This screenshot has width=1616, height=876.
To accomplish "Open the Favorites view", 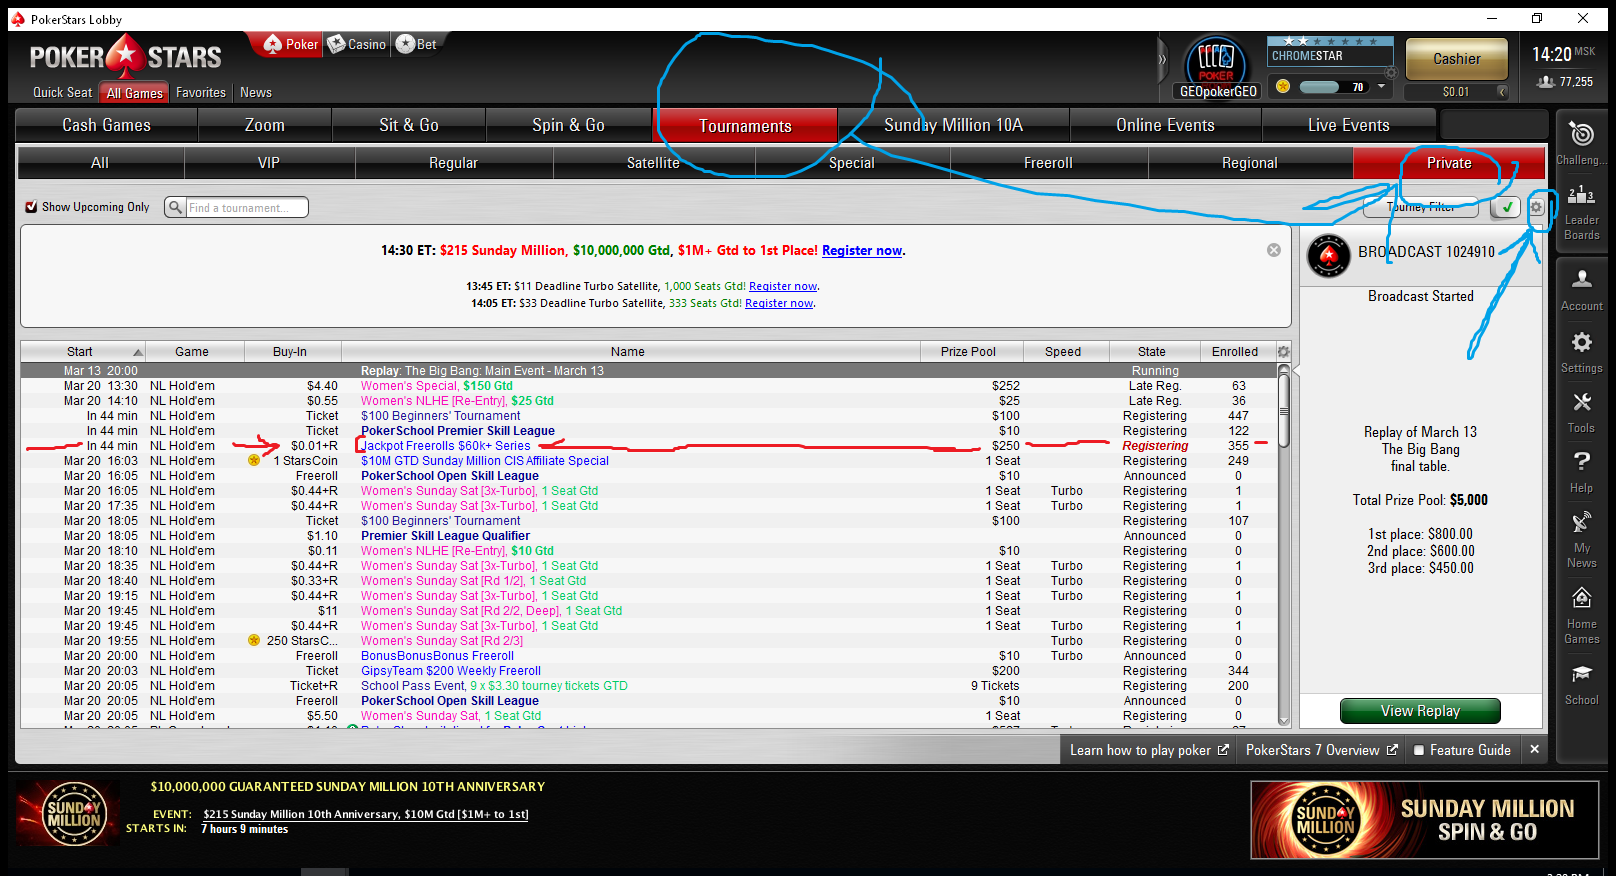I will tap(201, 92).
